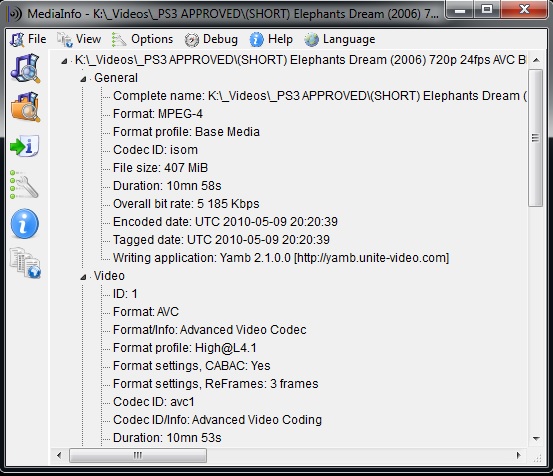Collapse the root file path node
This screenshot has width=553, height=476.
pos(64,61)
